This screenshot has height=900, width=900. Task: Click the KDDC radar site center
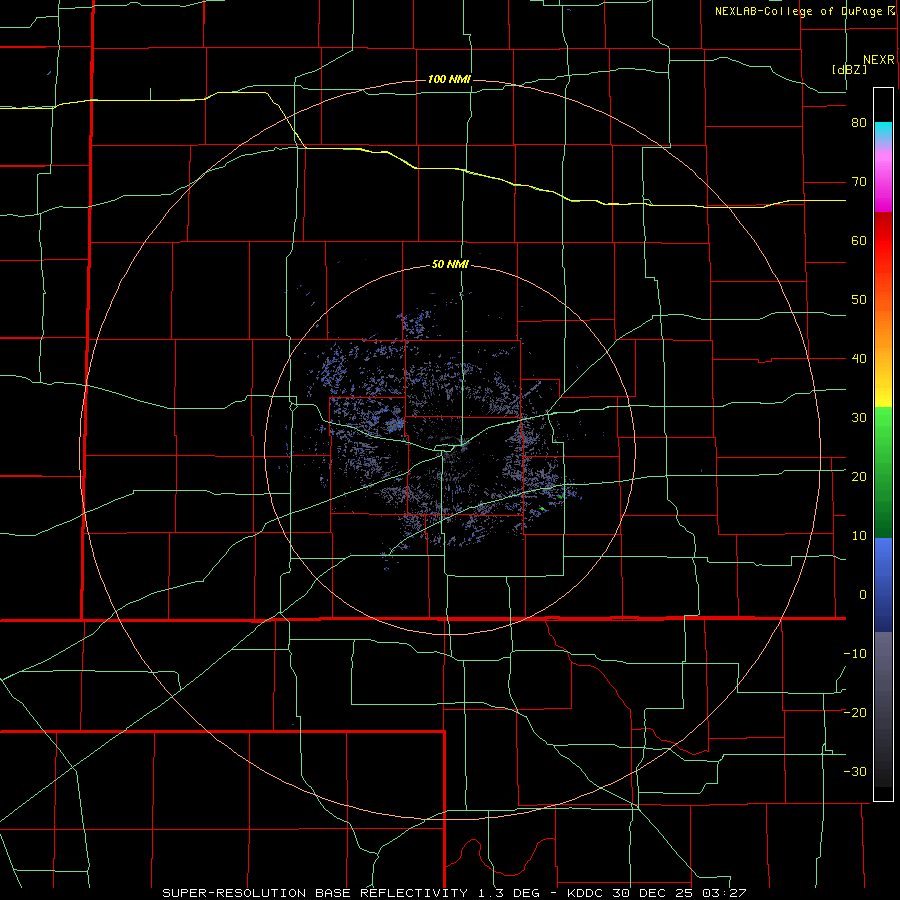pos(450,449)
